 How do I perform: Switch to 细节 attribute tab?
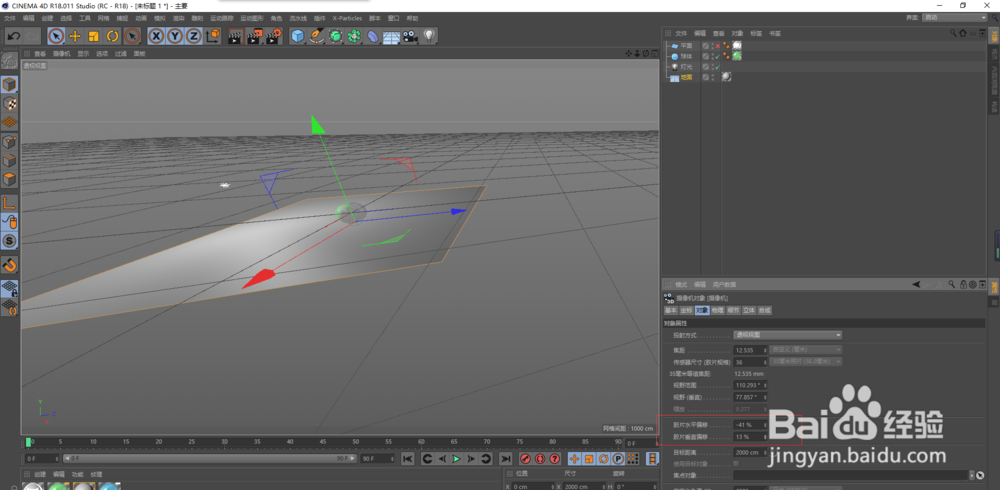click(733, 310)
